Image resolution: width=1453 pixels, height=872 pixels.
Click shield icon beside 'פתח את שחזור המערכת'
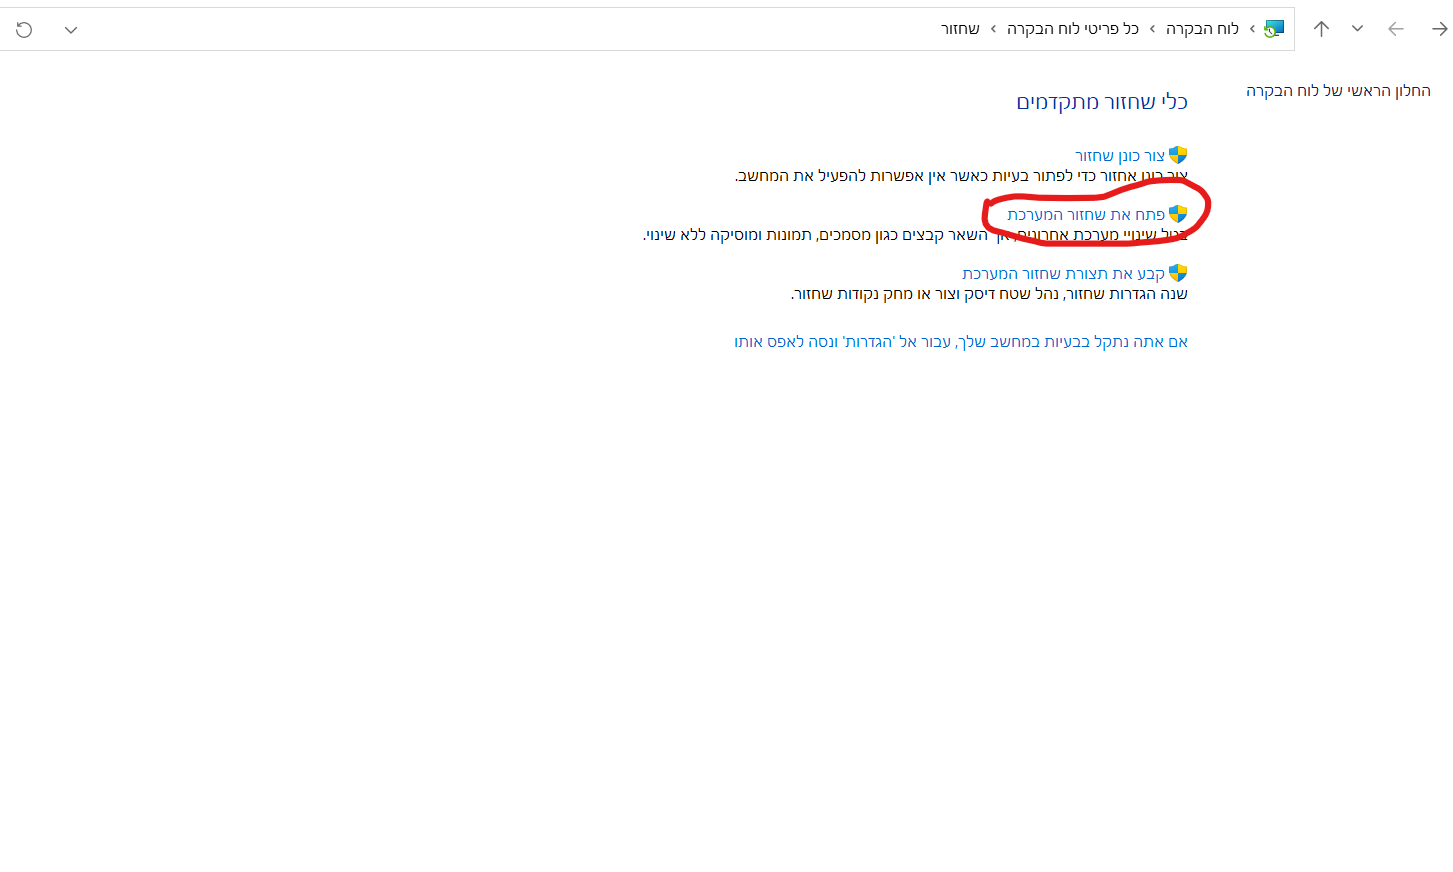pos(1178,214)
